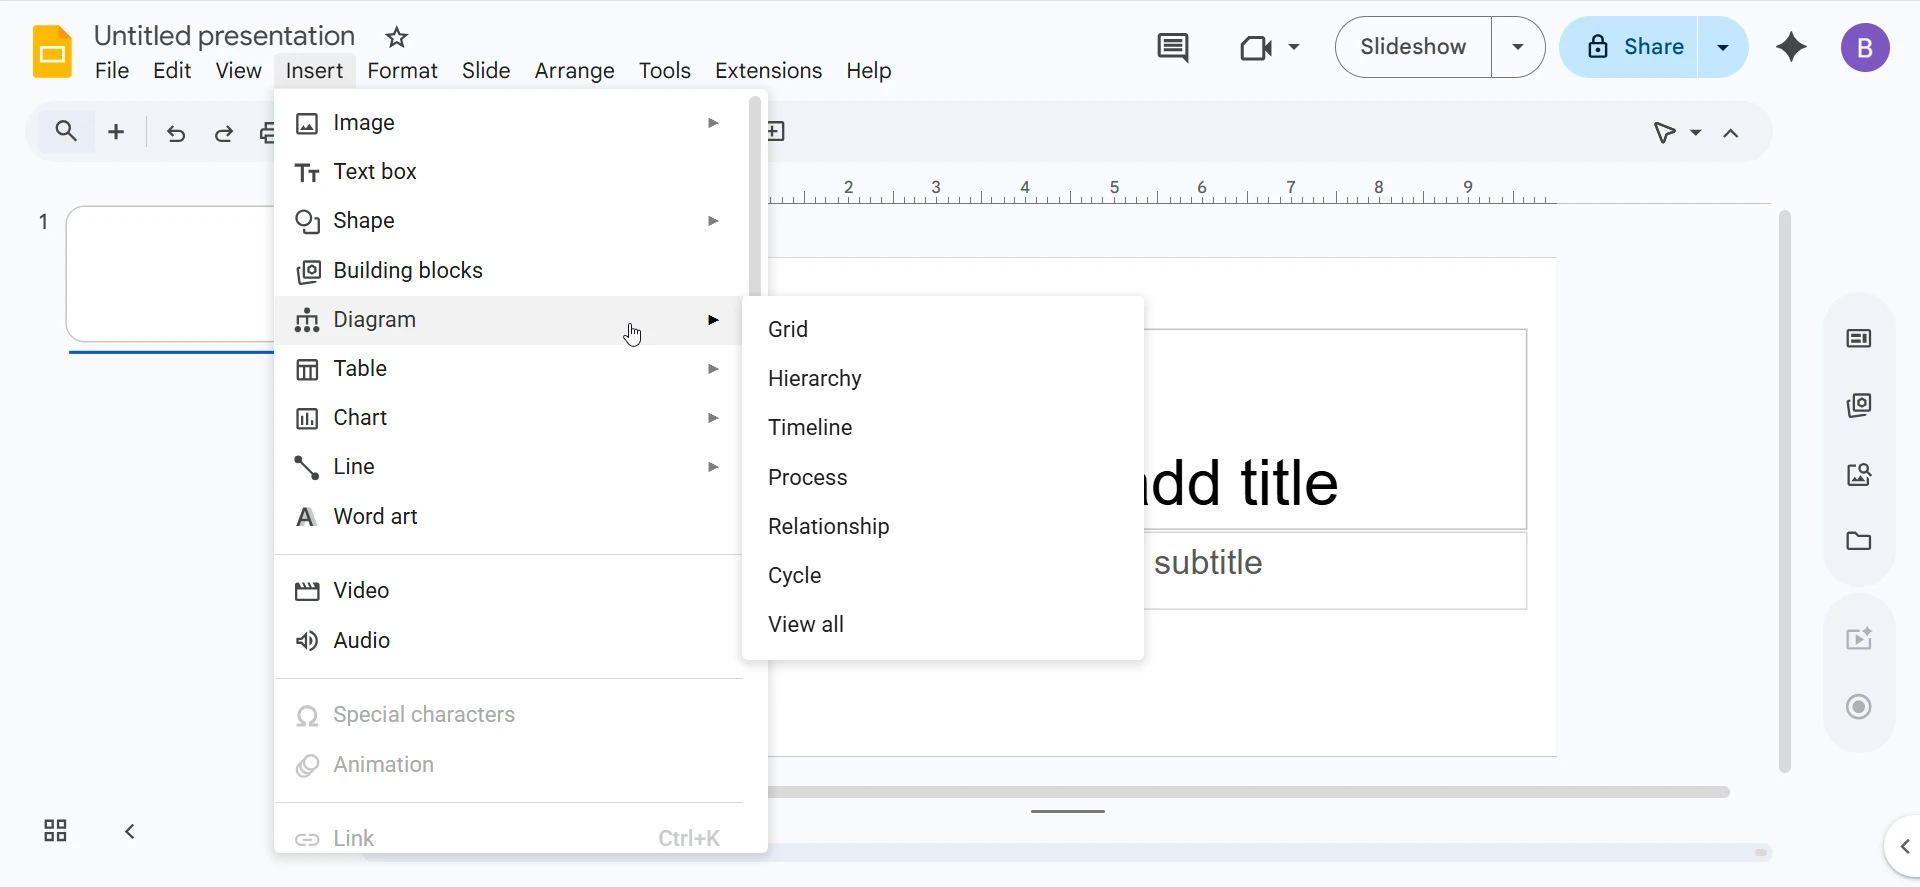
Task: Open comment history icon
Action: 1172,47
